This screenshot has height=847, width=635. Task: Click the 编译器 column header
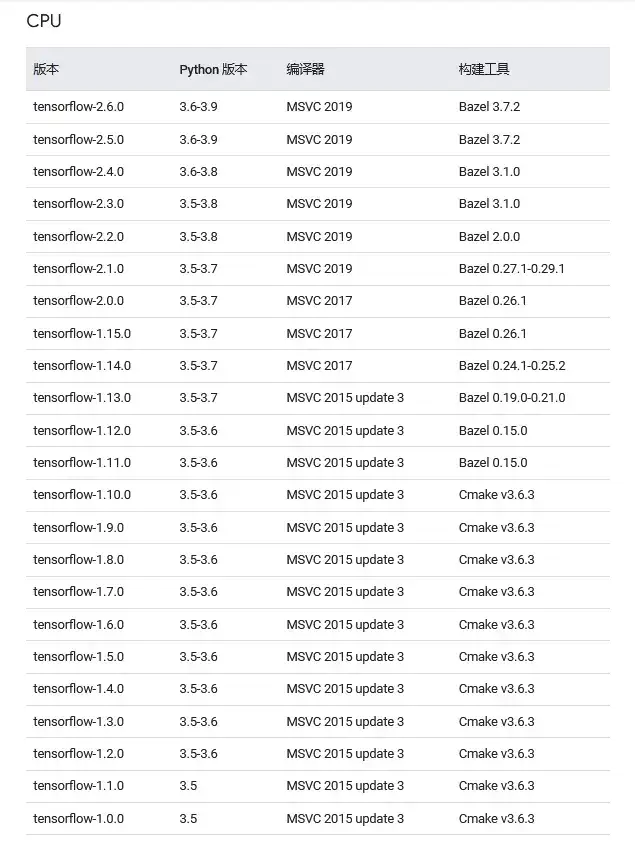[305, 69]
